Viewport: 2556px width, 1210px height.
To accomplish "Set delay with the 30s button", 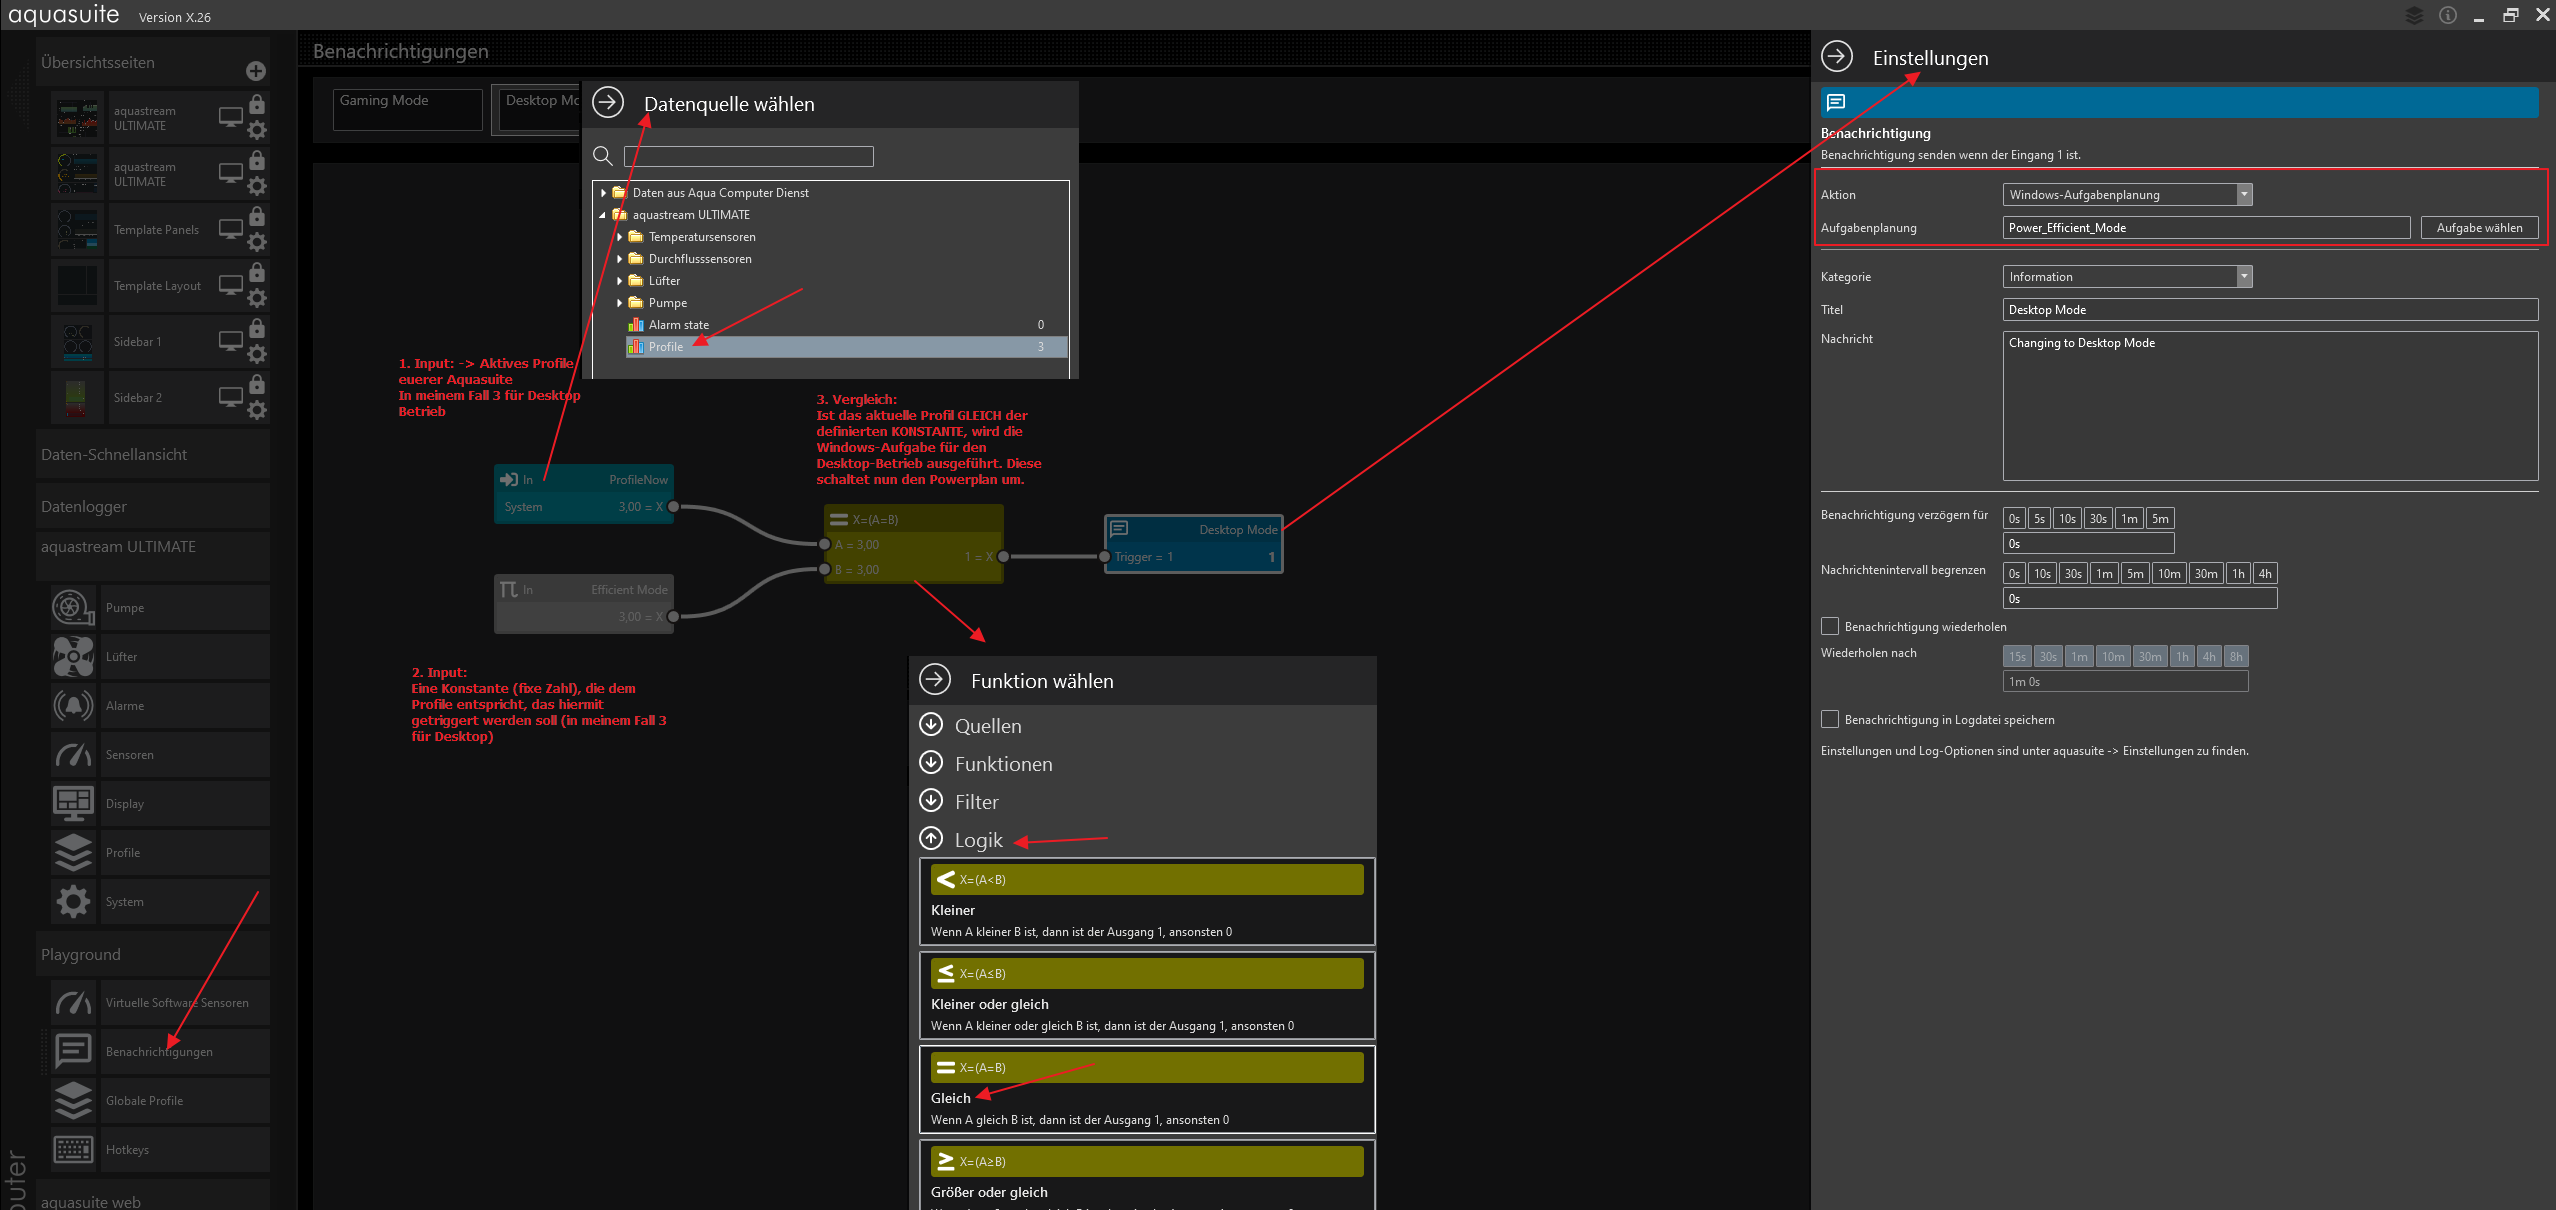I will (x=2098, y=518).
